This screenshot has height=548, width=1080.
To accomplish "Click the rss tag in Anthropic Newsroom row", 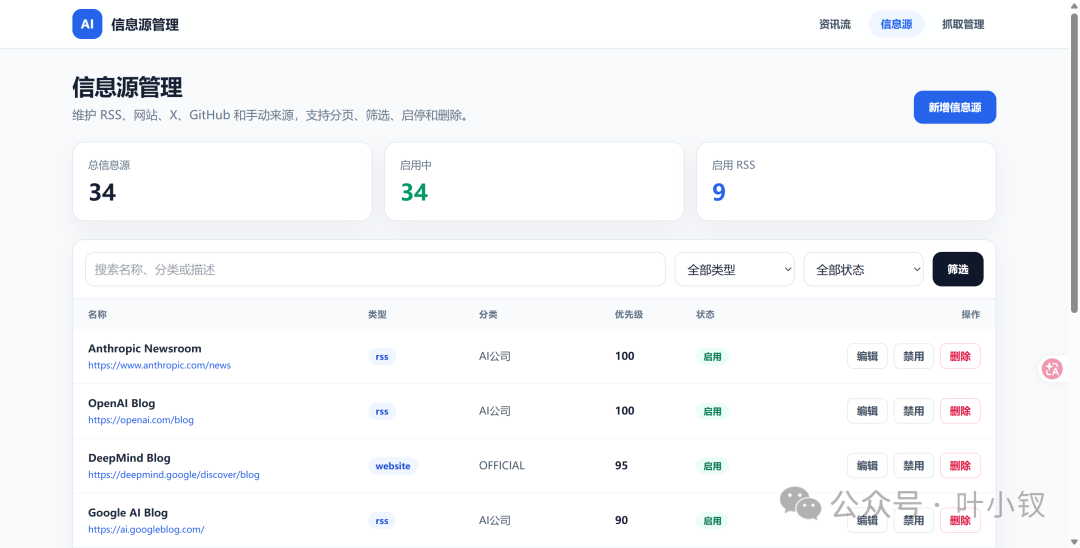I will pyautogui.click(x=382, y=357).
